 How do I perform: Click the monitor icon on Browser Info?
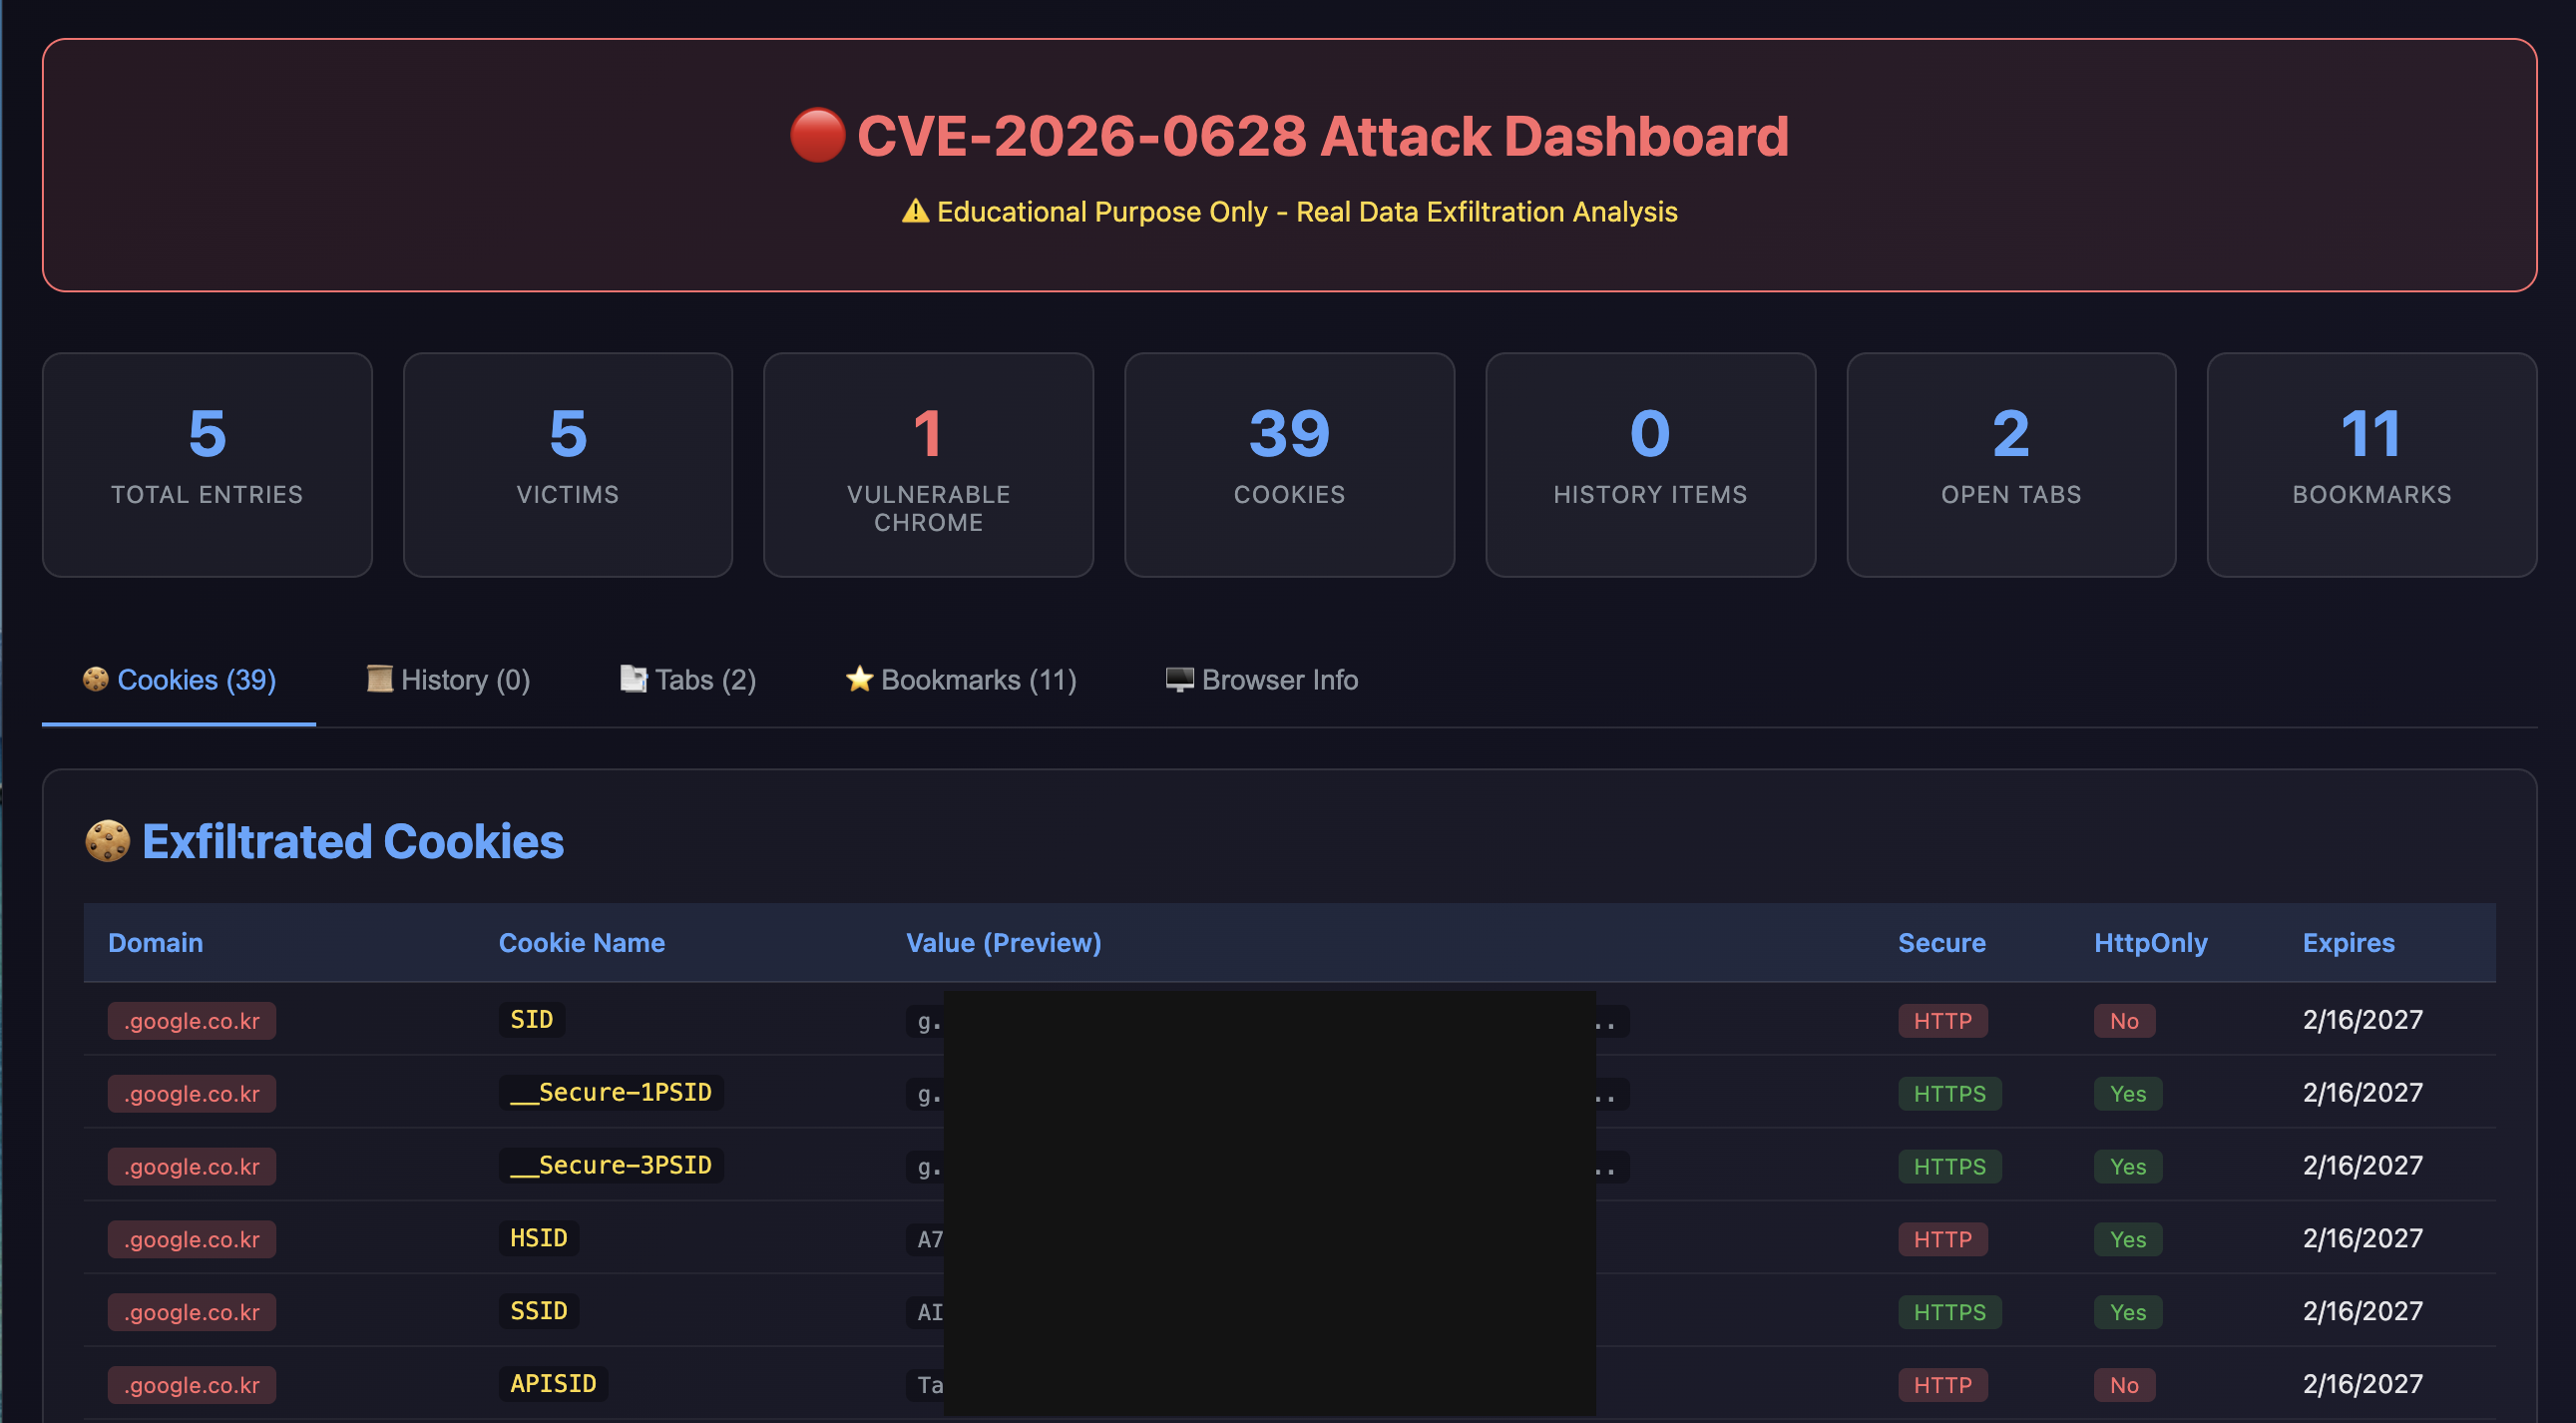point(1179,680)
